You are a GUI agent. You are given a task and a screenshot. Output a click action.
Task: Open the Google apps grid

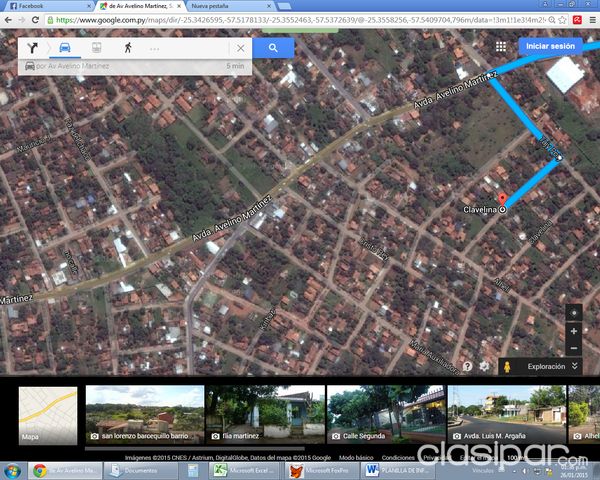[x=501, y=47]
